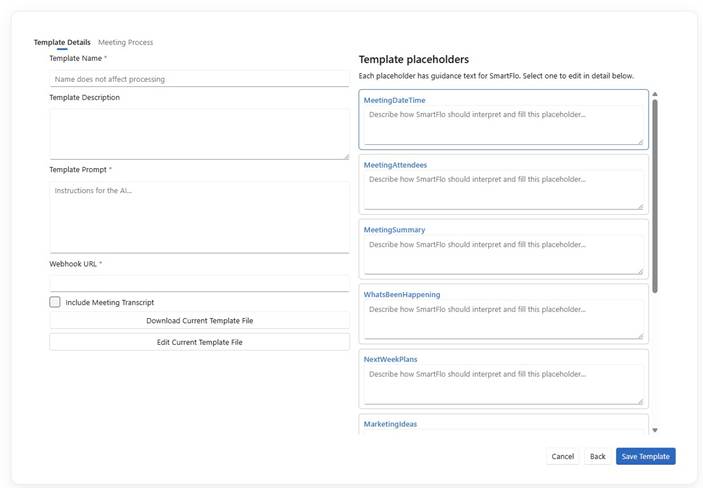This screenshot has width=703, height=488.
Task: Select the Template Details tab
Action: 62,42
